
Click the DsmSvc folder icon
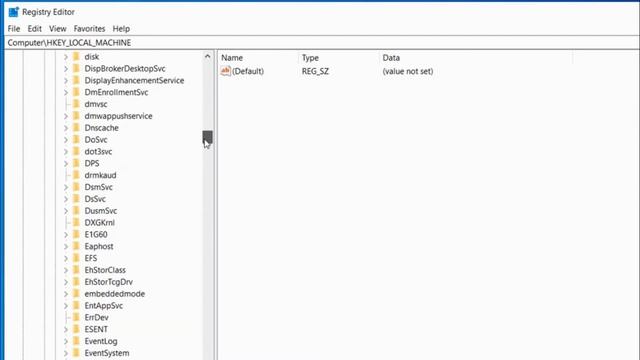click(76, 187)
